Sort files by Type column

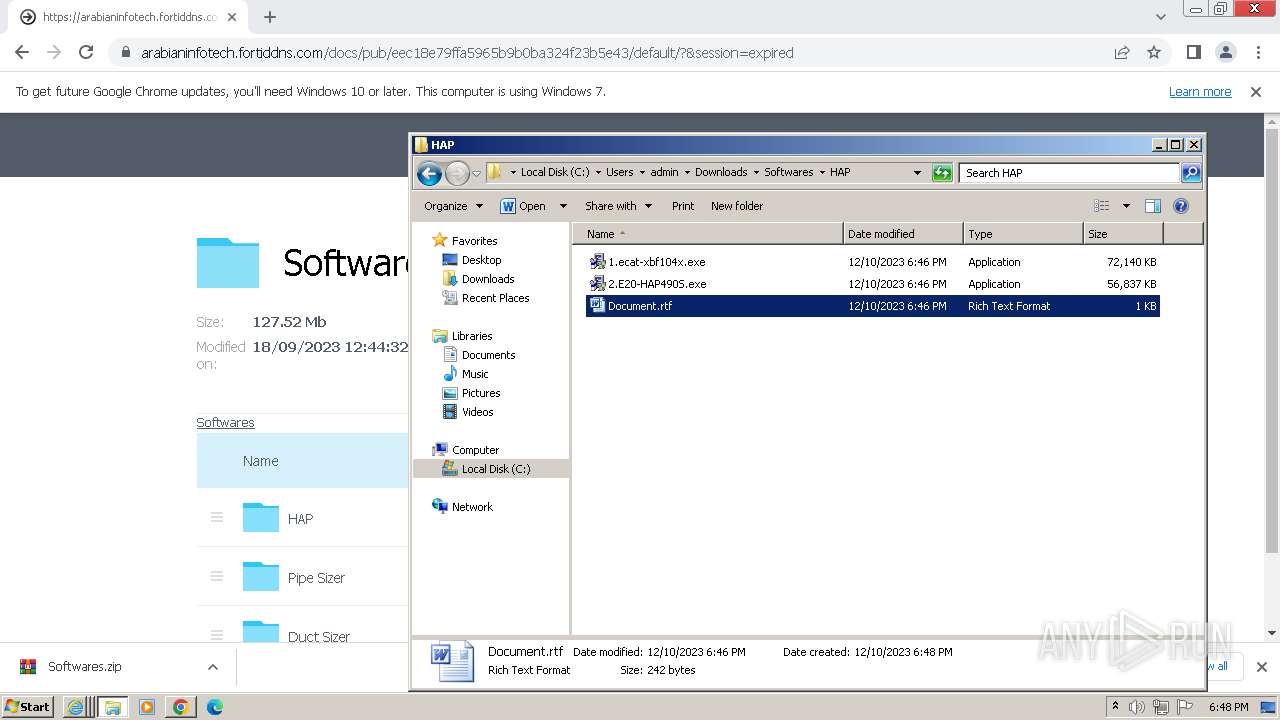[1023, 234]
